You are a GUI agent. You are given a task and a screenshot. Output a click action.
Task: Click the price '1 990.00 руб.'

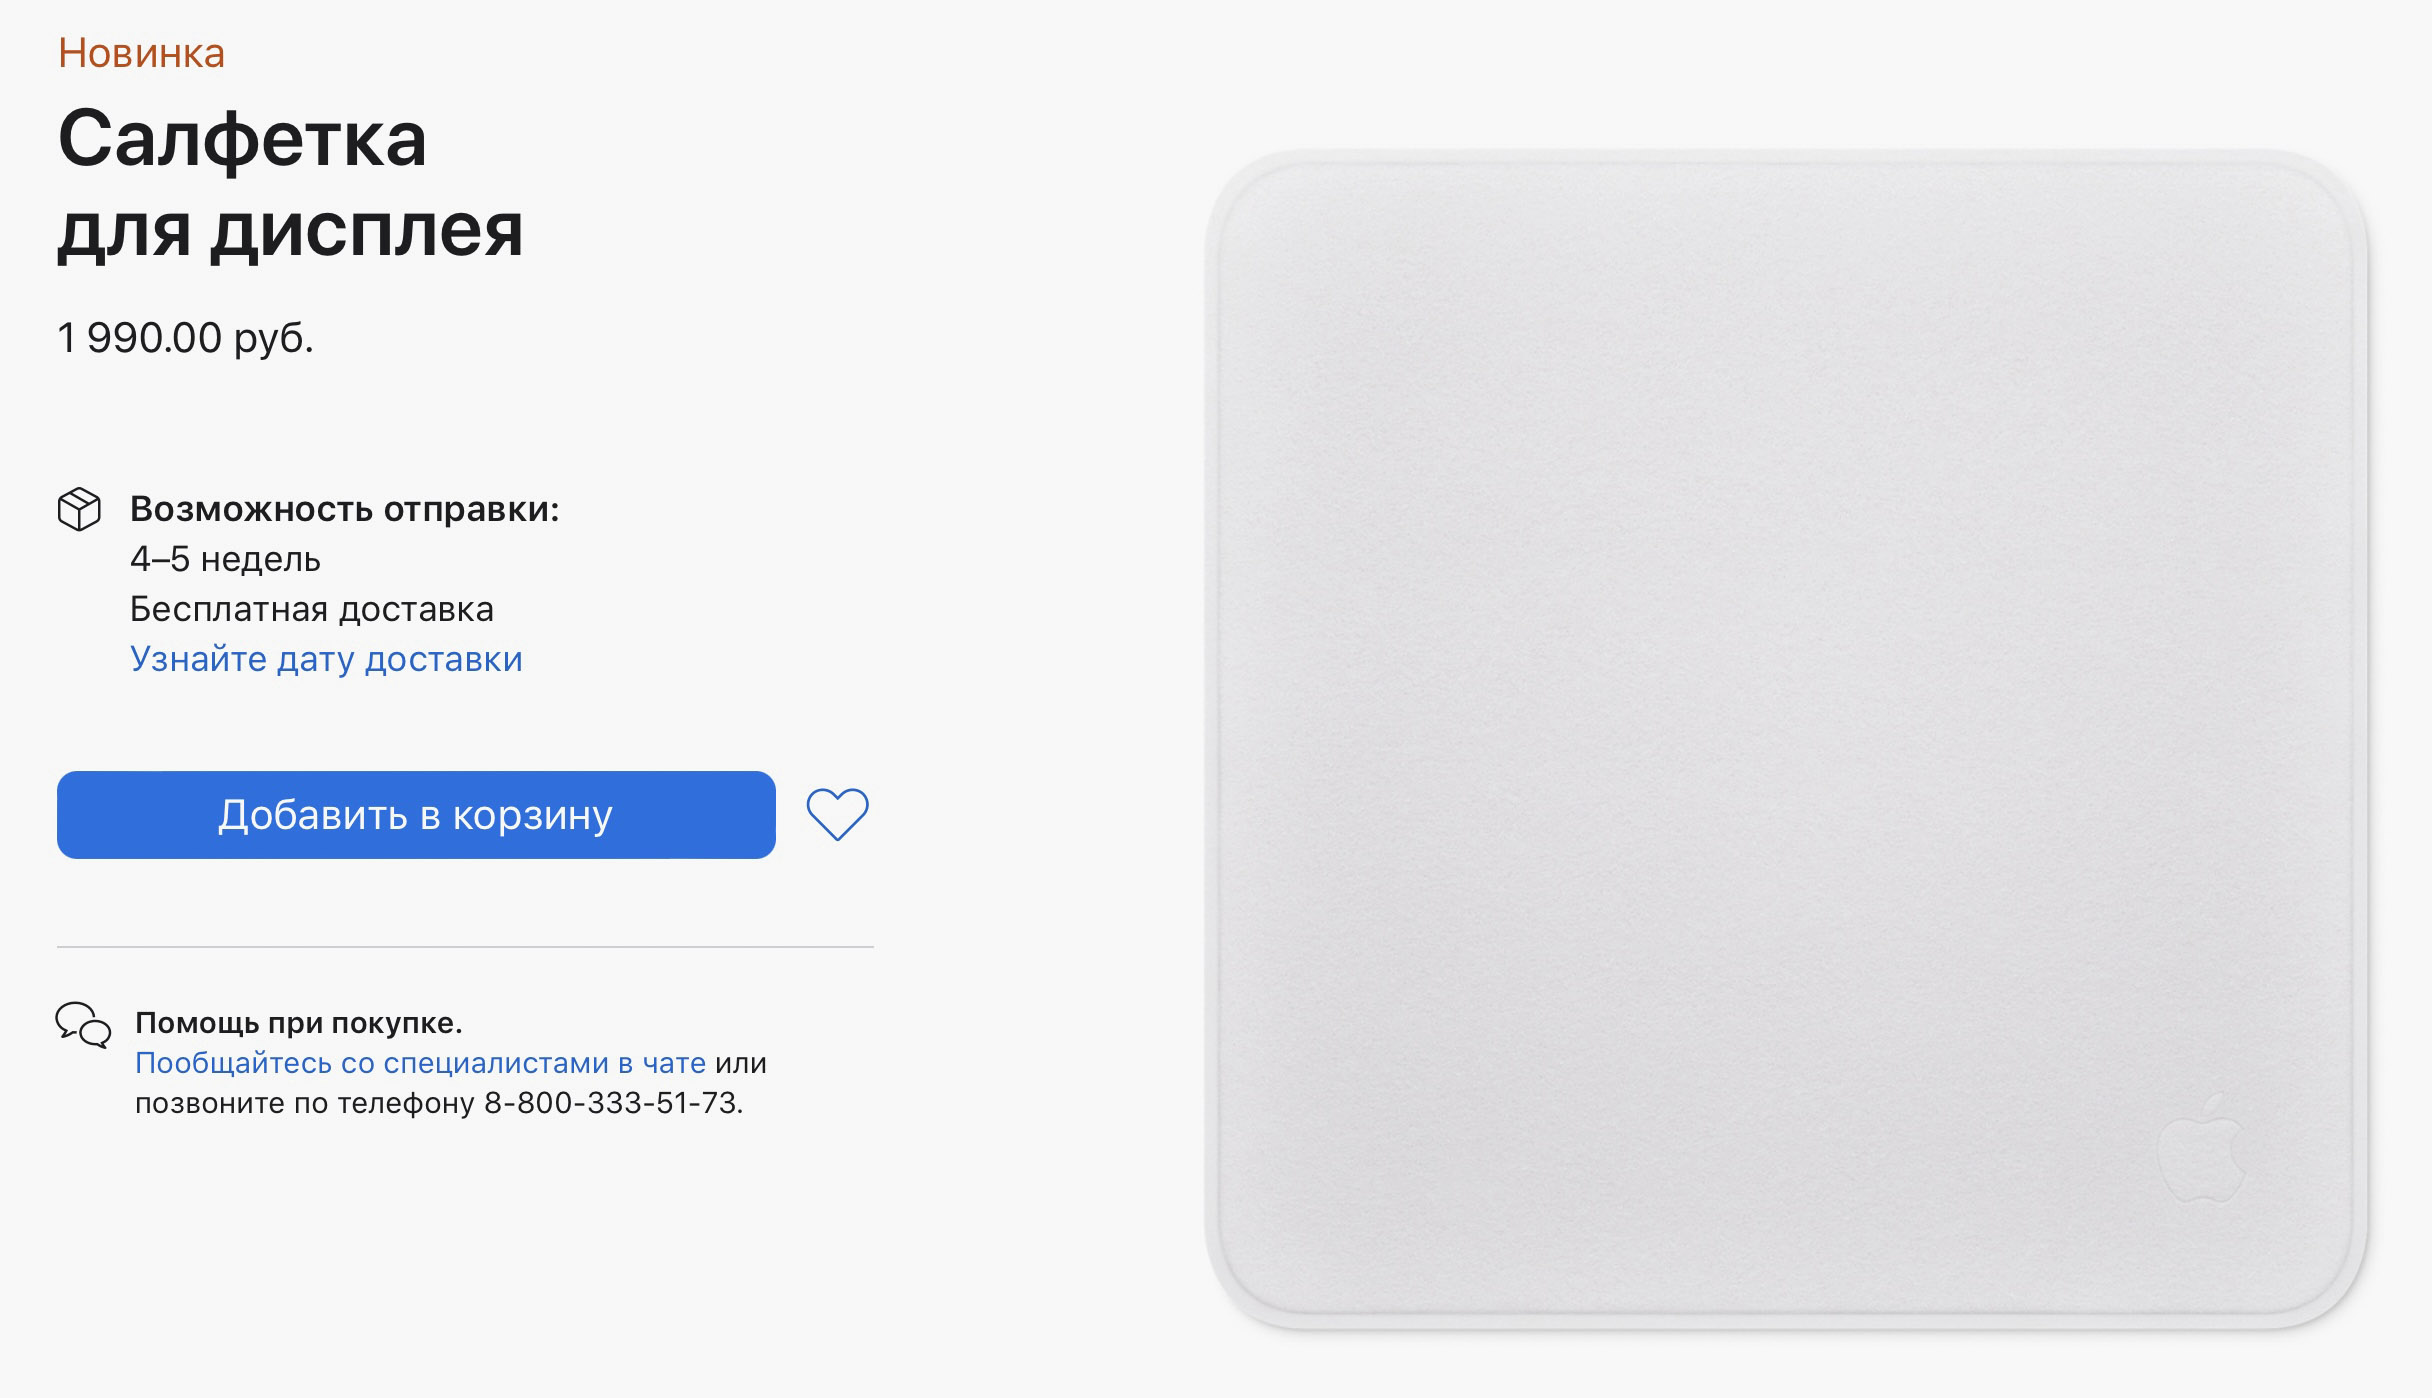click(x=186, y=338)
